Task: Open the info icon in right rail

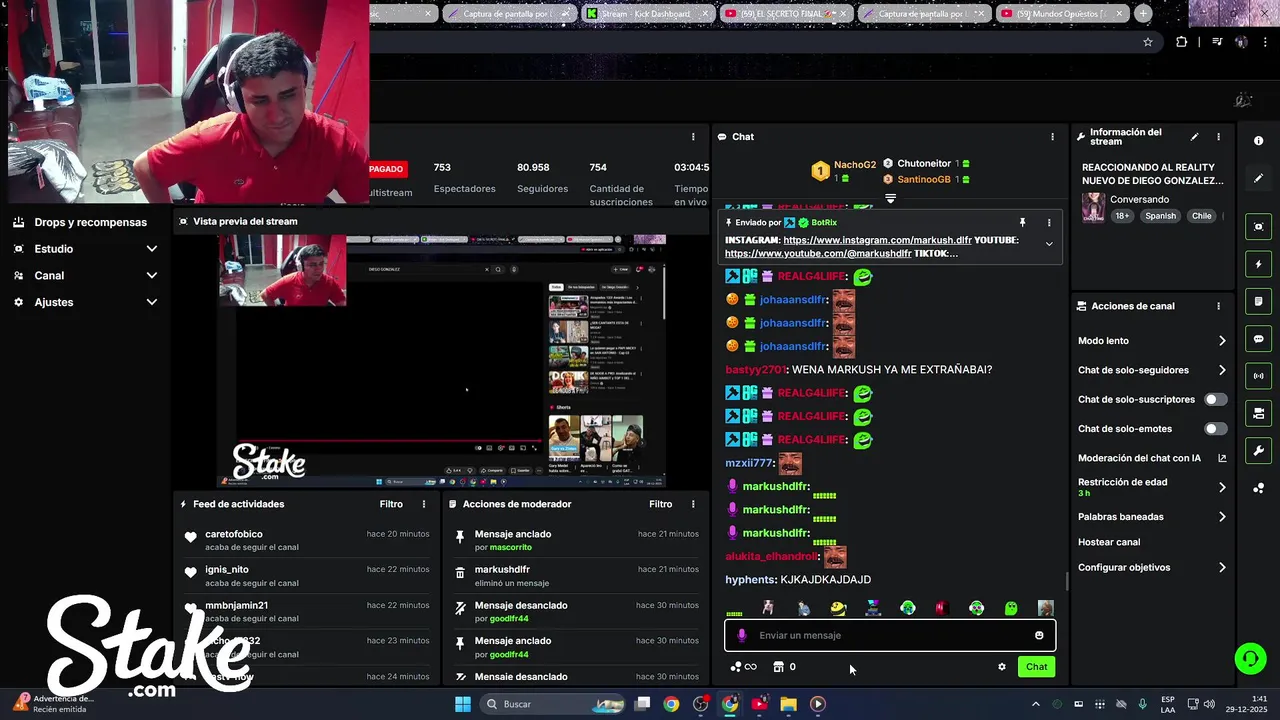Action: click(1258, 141)
